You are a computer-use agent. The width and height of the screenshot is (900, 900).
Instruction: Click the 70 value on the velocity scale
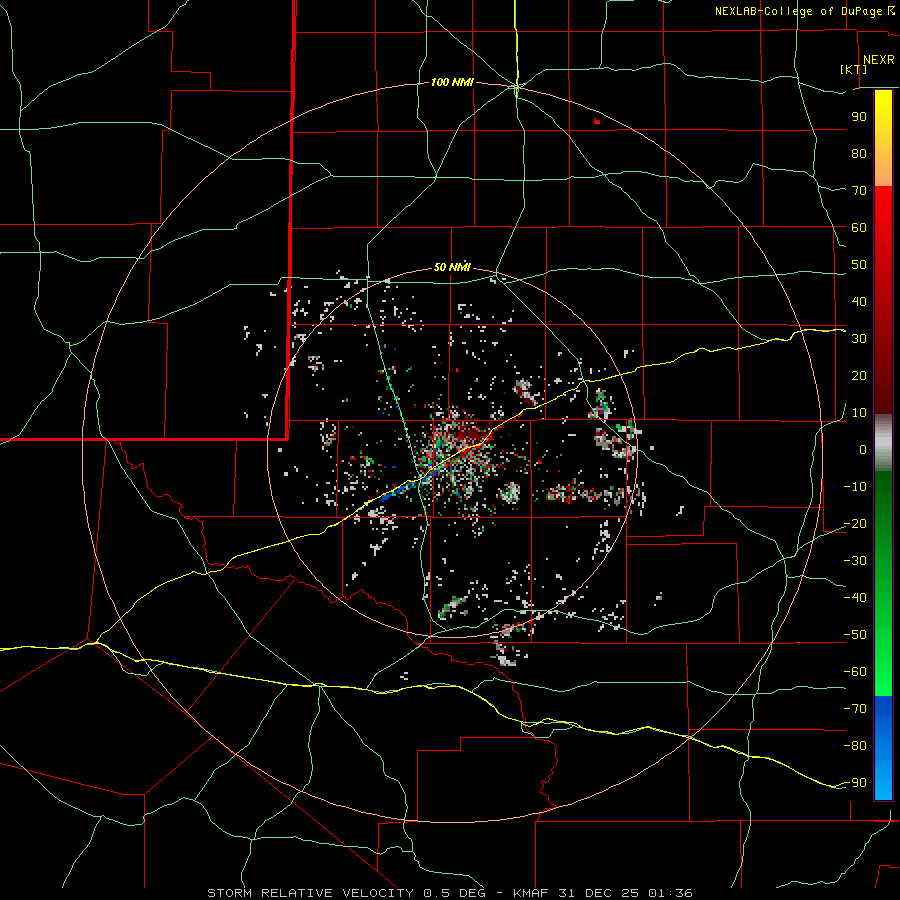click(x=859, y=191)
